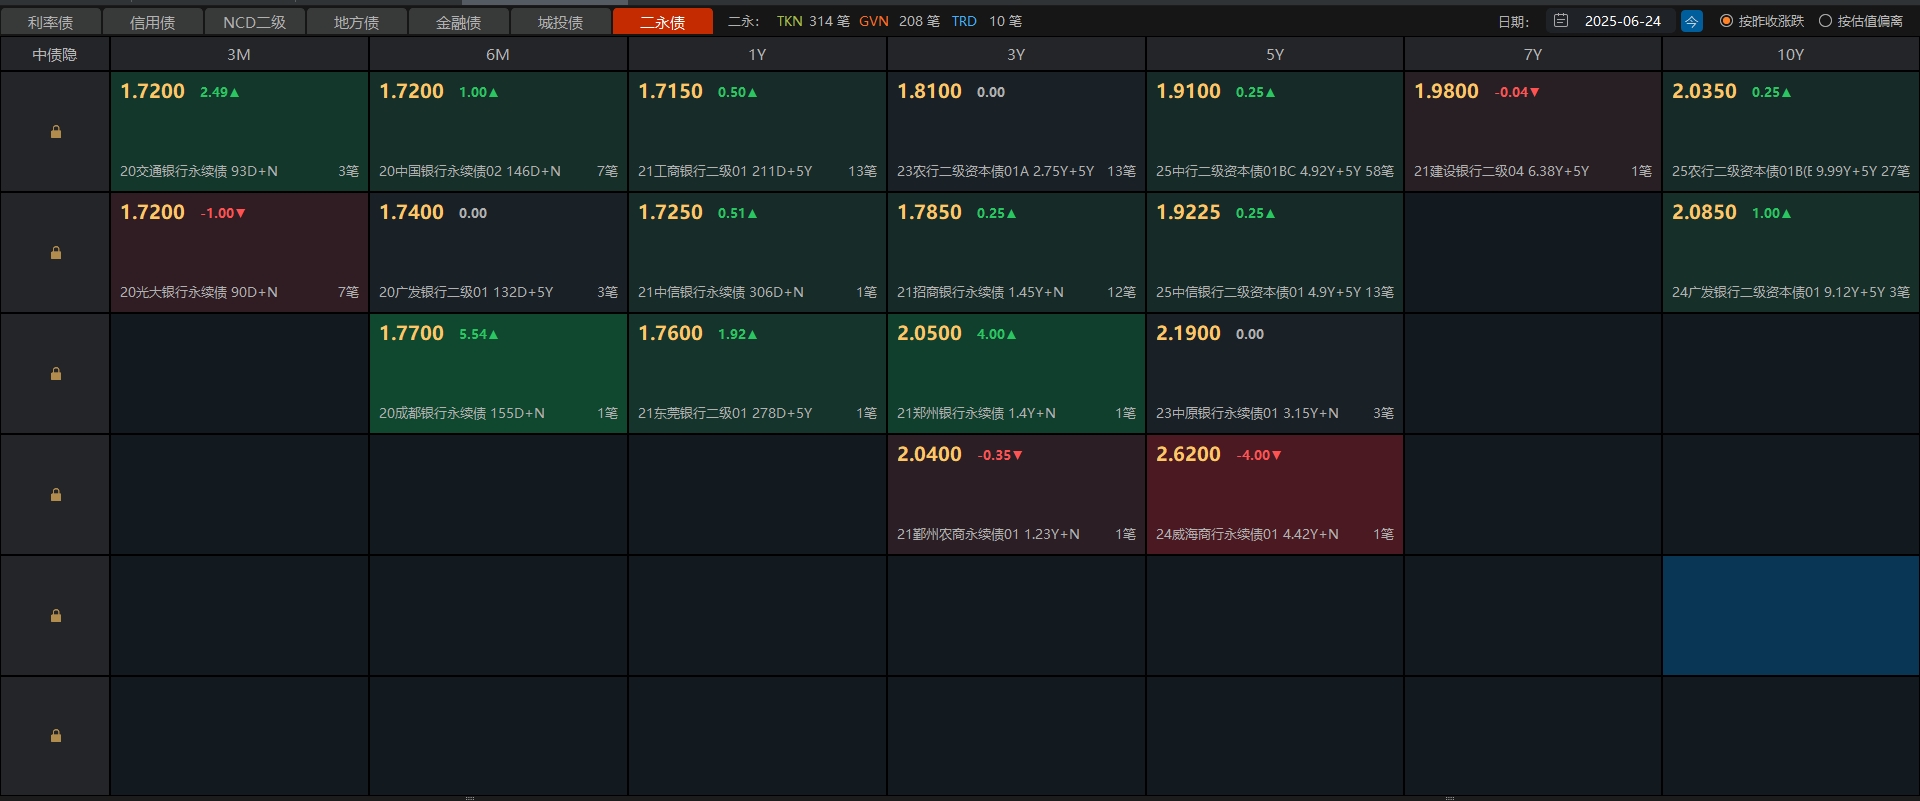Click the lock icon beside 20光大银行永续债 row

(x=56, y=253)
